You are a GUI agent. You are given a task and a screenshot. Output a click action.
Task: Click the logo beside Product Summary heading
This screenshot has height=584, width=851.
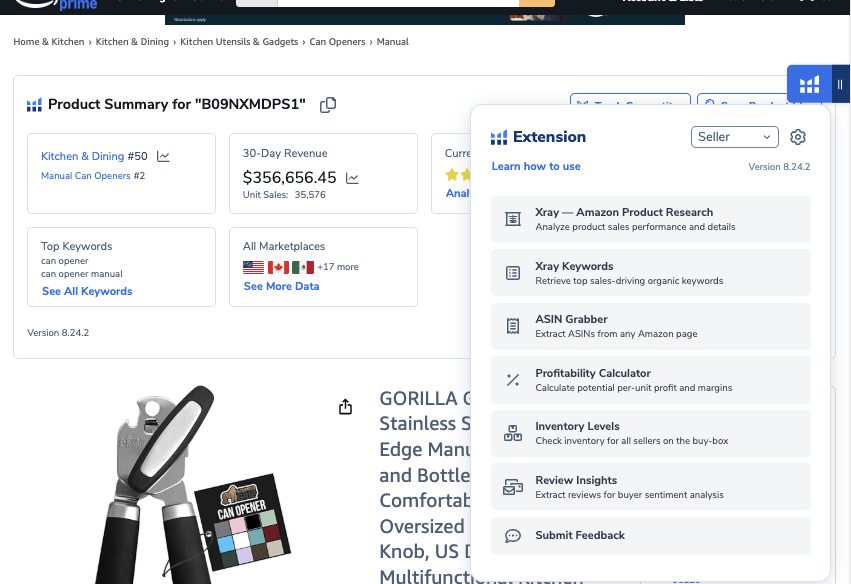pos(34,105)
